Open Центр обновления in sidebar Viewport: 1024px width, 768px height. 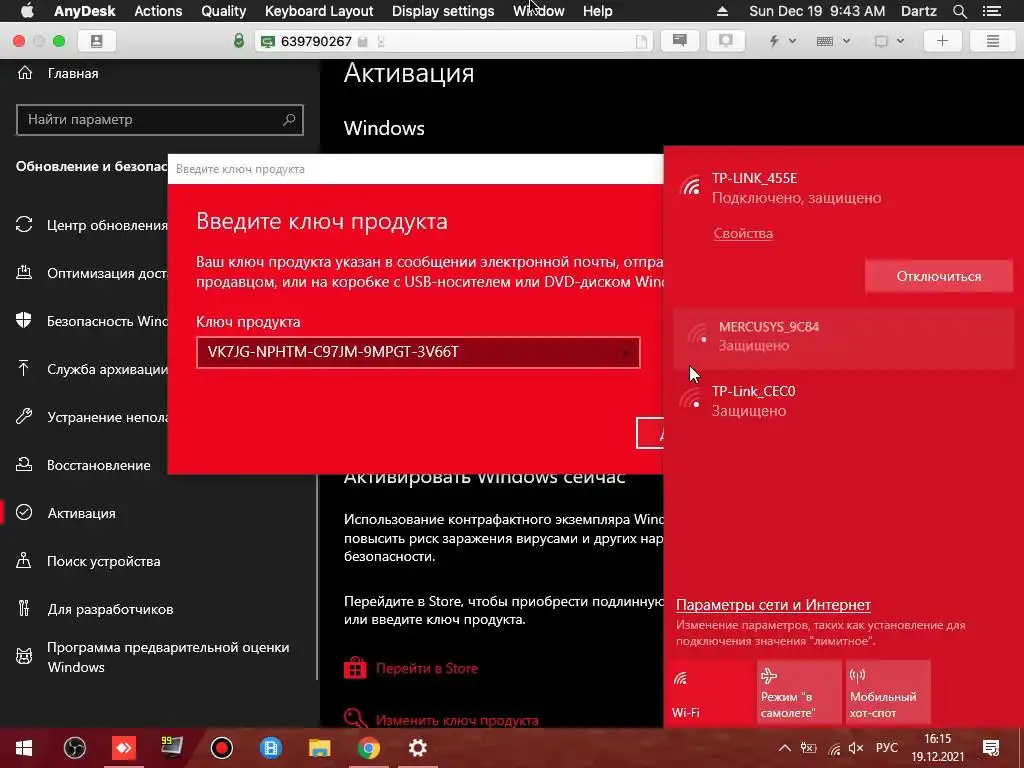pyautogui.click(x=91, y=225)
